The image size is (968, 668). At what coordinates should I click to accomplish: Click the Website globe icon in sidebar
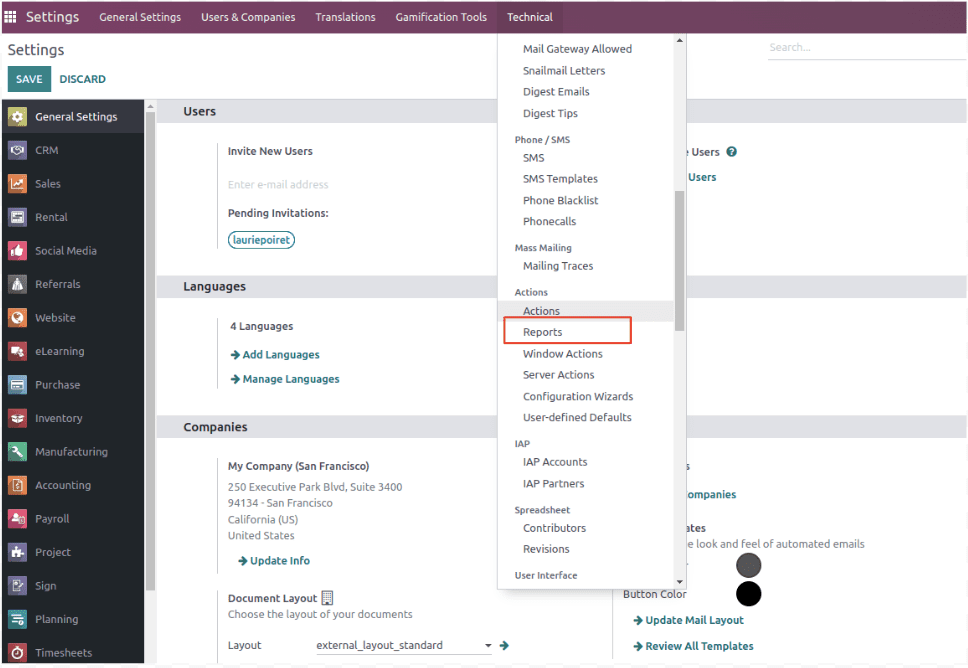(17, 318)
